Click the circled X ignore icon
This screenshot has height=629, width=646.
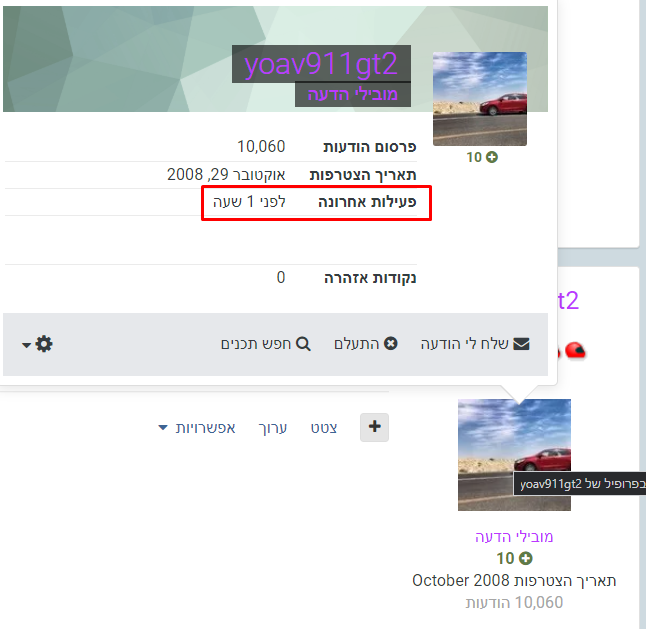pyautogui.click(x=391, y=343)
